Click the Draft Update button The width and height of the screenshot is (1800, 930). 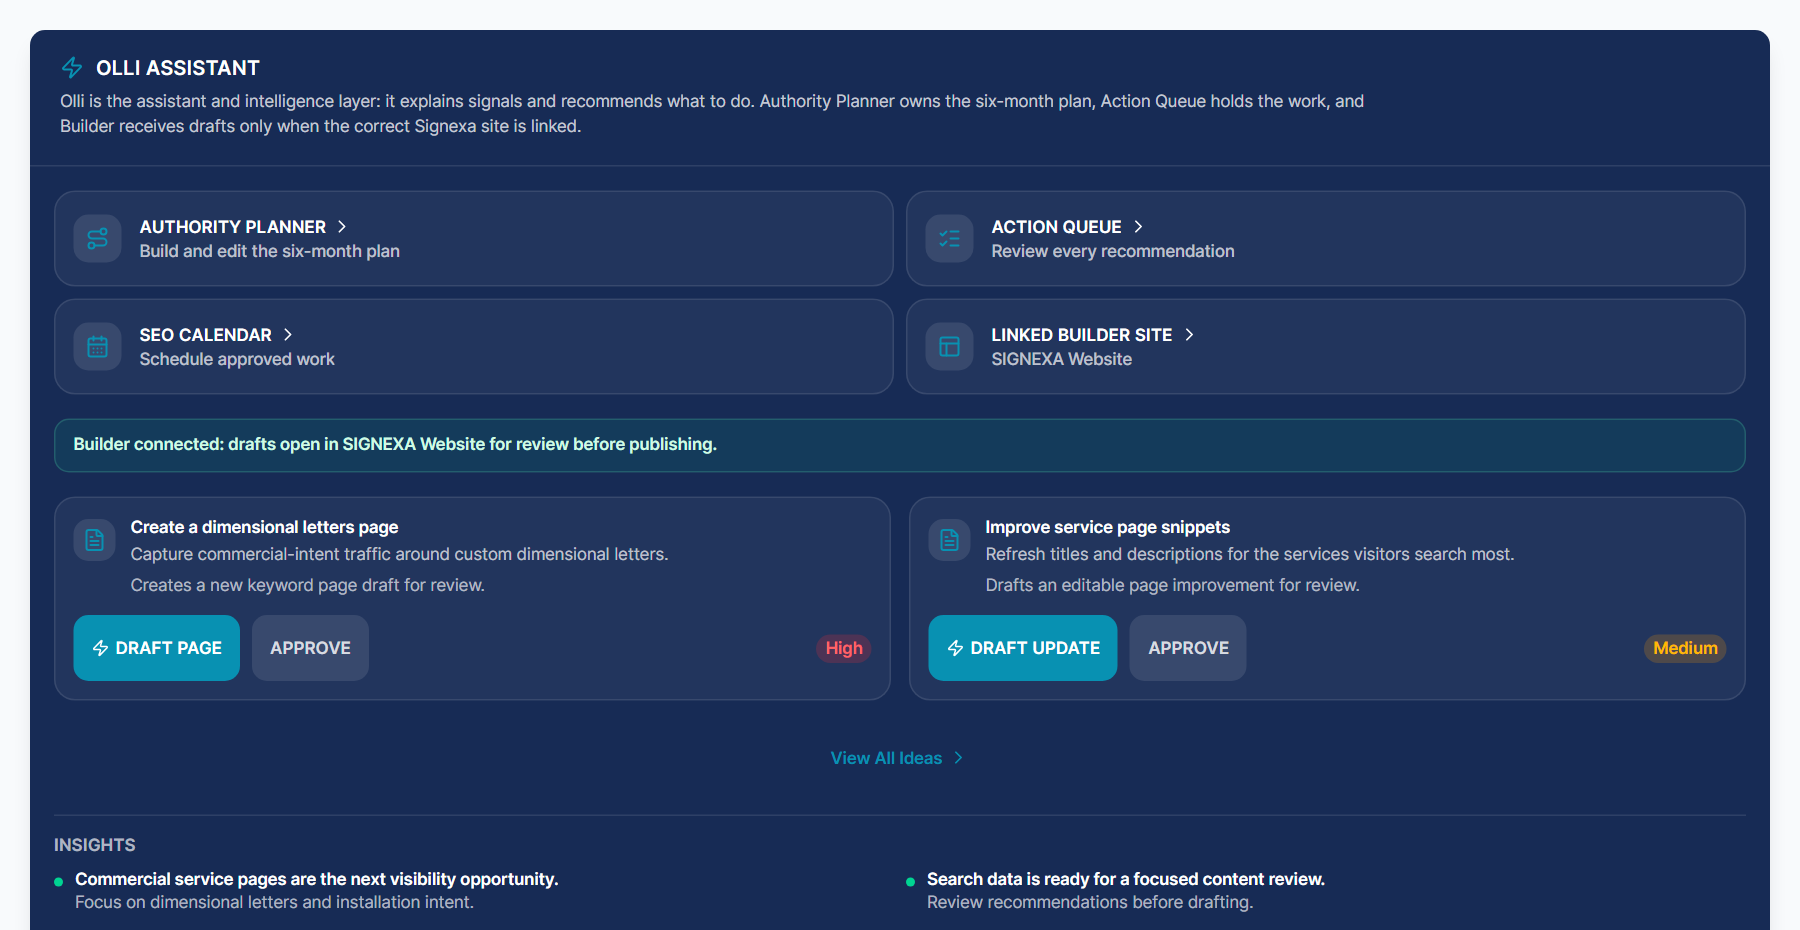(x=1023, y=648)
